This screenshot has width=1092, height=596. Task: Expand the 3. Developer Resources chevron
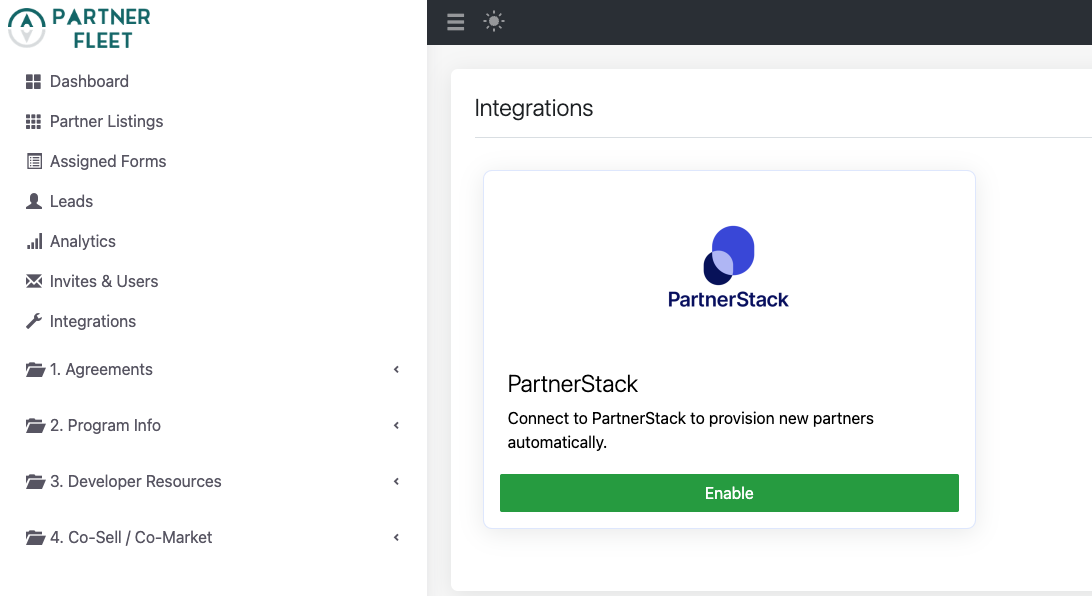pos(396,482)
